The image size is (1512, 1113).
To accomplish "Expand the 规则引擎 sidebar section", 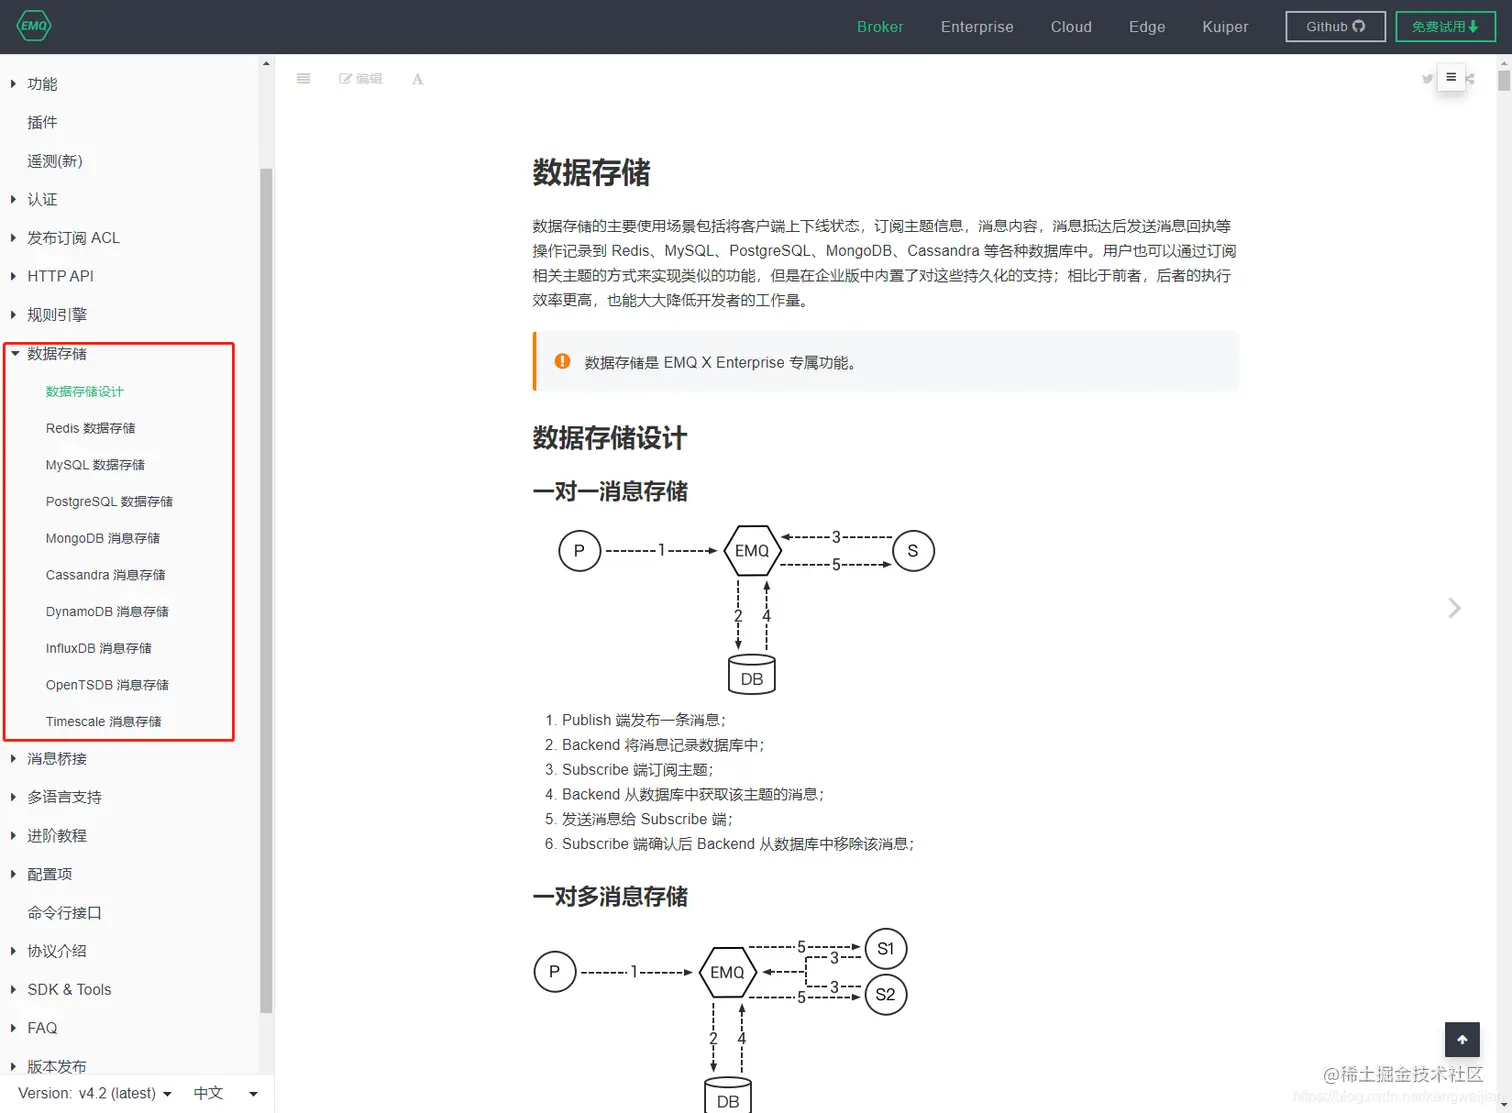I will pos(57,314).
